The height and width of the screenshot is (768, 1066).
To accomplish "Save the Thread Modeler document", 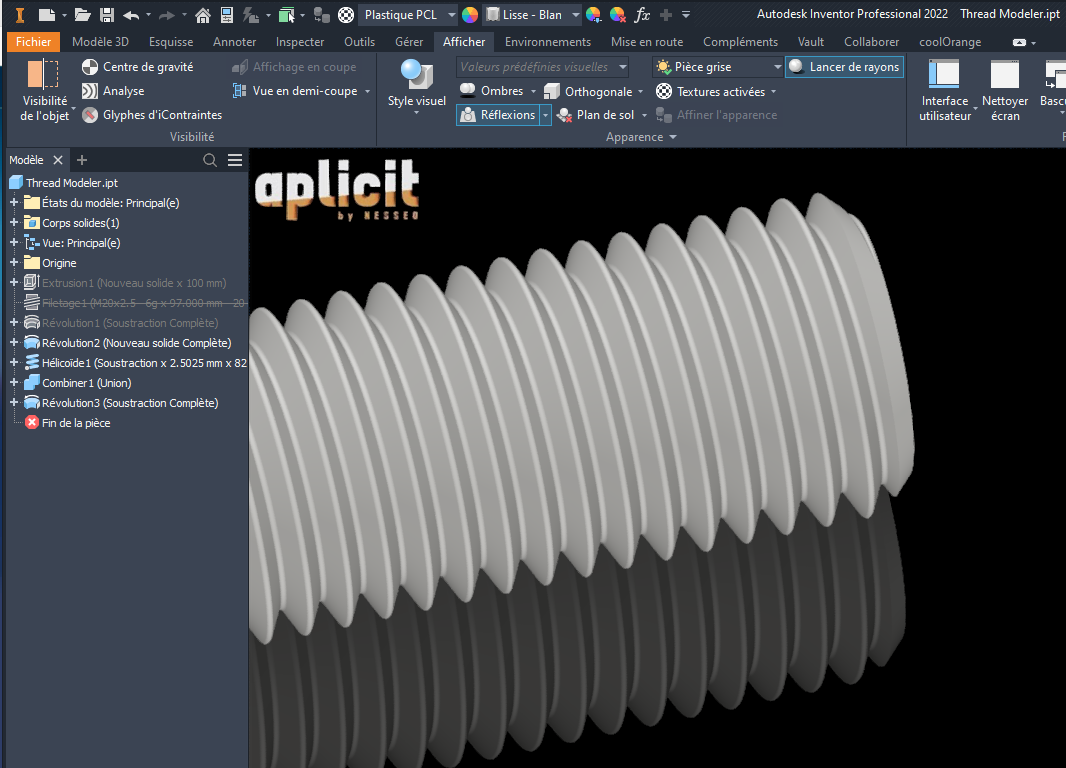I will [x=105, y=14].
